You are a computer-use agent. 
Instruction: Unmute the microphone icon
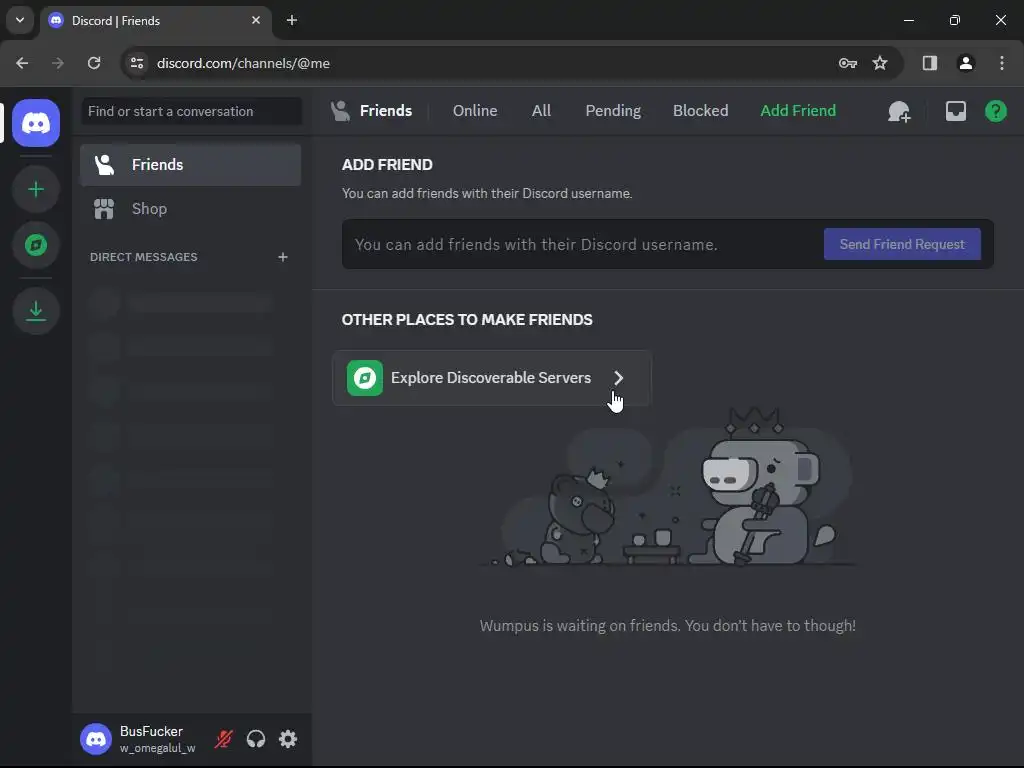coord(224,739)
